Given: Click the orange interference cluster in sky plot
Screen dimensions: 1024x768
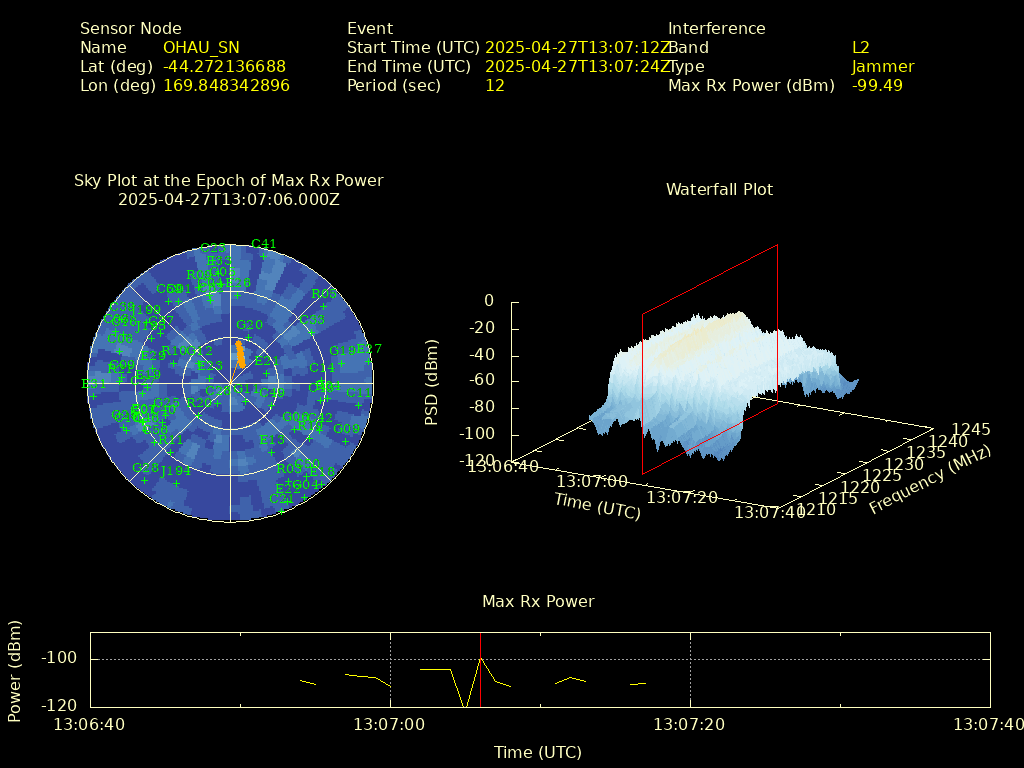Looking at the screenshot, I should click(x=240, y=354).
